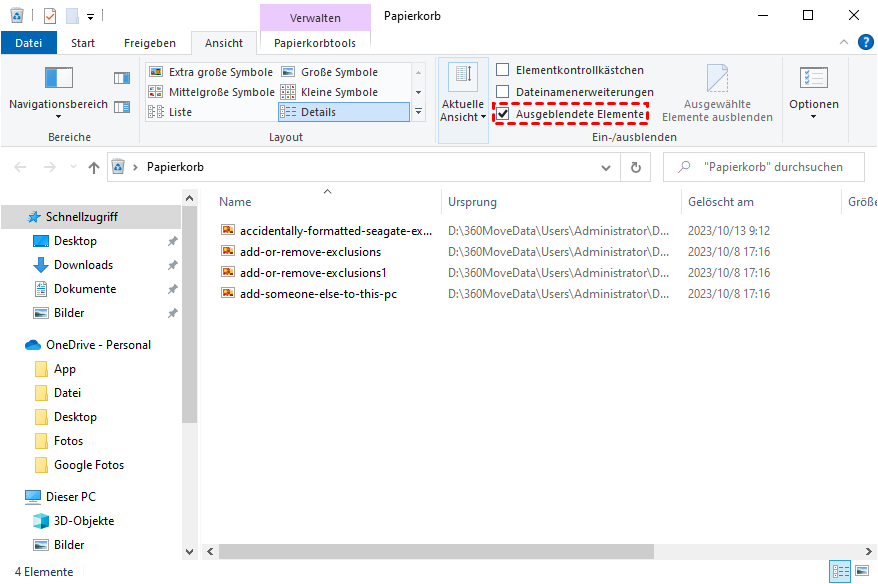Sort by the Name column header
Image resolution: width=878 pixels, height=584 pixels.
click(328, 202)
